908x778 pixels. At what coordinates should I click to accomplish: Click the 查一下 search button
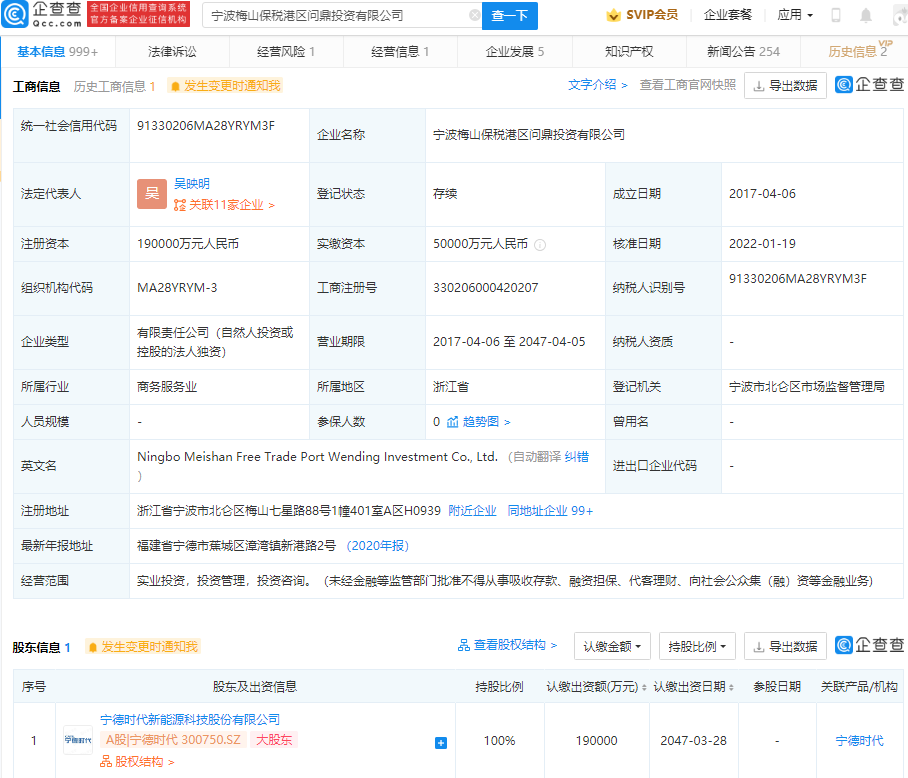(511, 15)
